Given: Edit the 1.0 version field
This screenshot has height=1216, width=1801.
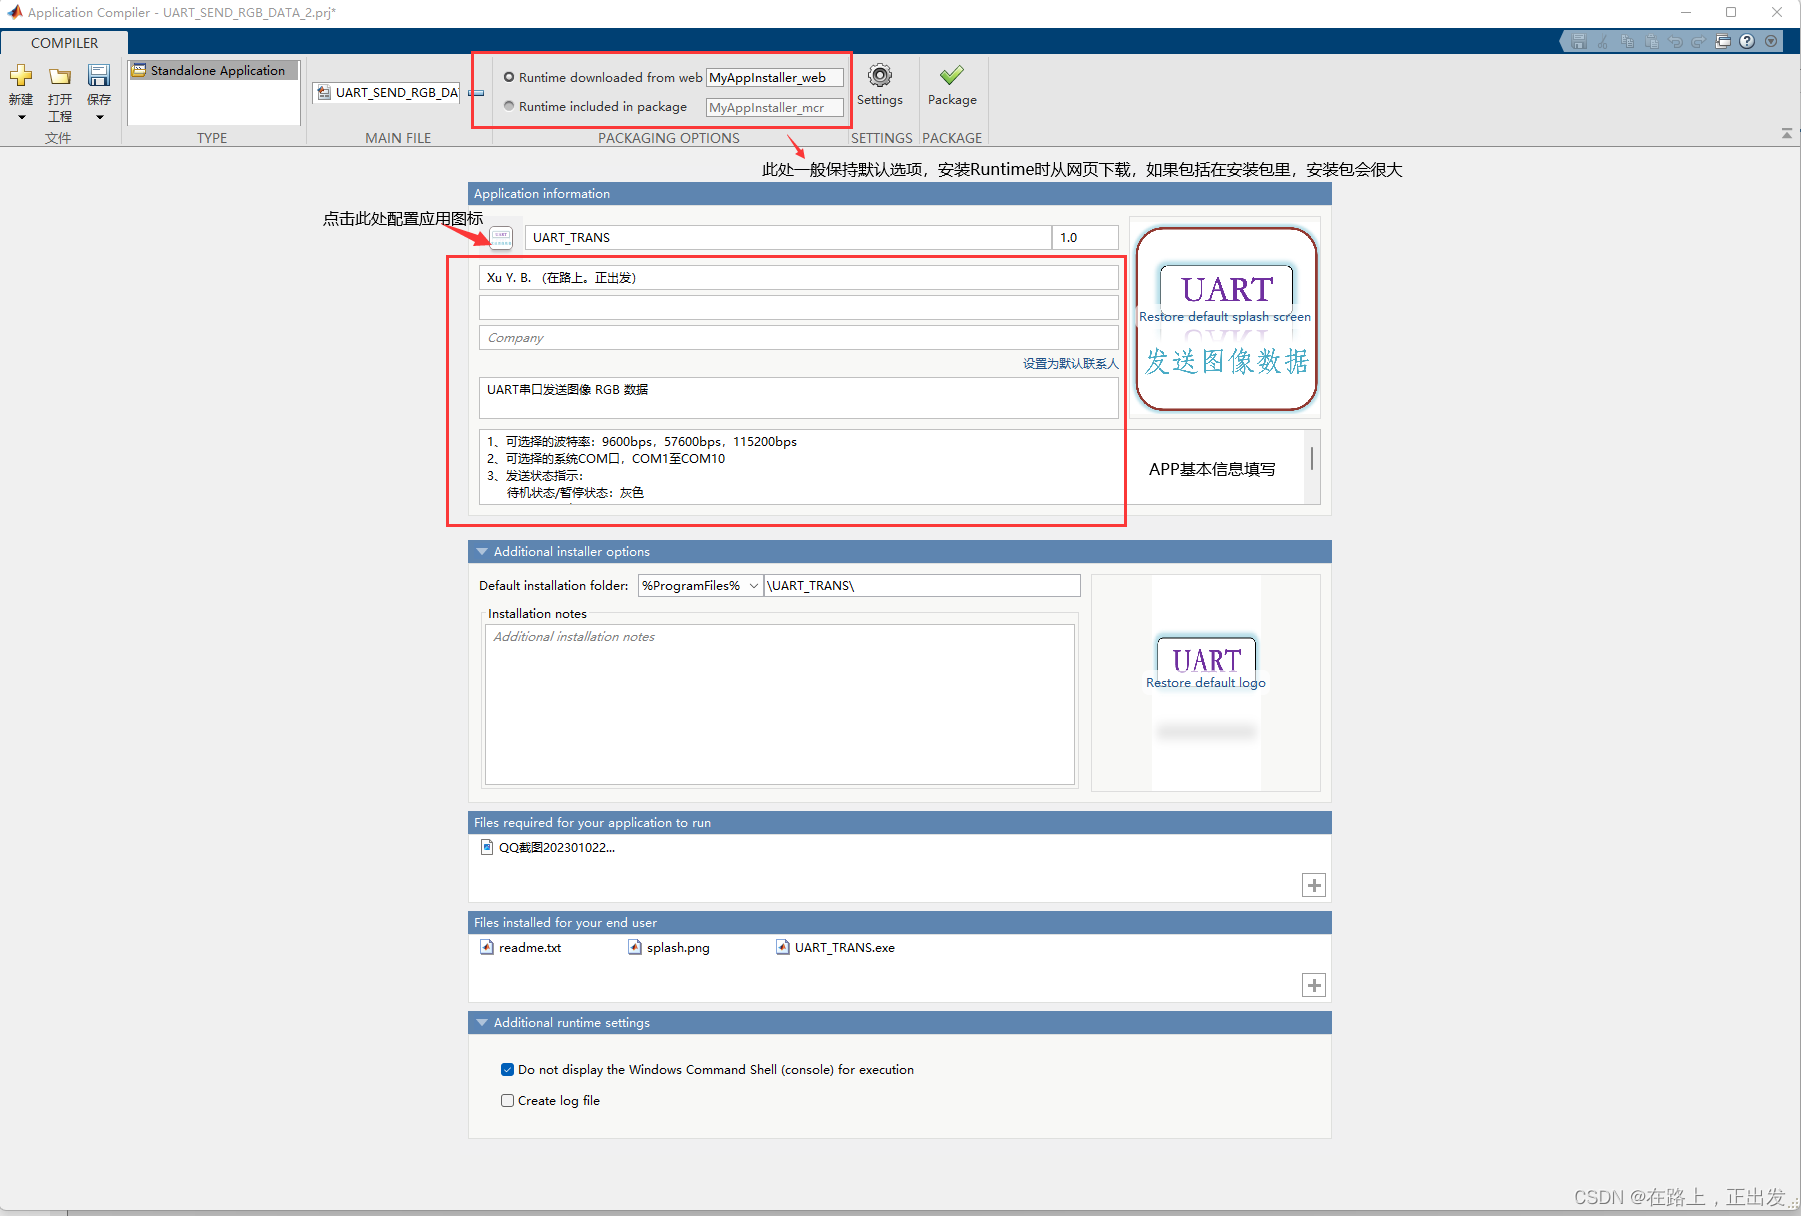Looking at the screenshot, I should [x=1085, y=237].
